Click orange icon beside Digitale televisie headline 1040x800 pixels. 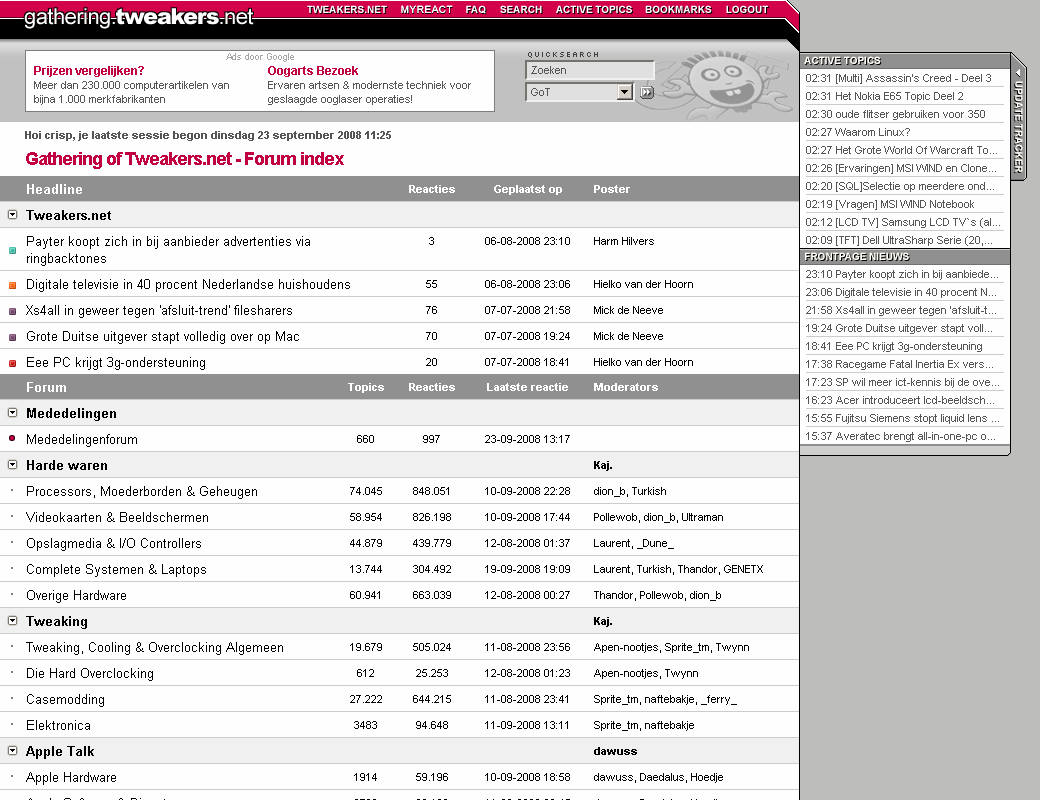(x=13, y=285)
